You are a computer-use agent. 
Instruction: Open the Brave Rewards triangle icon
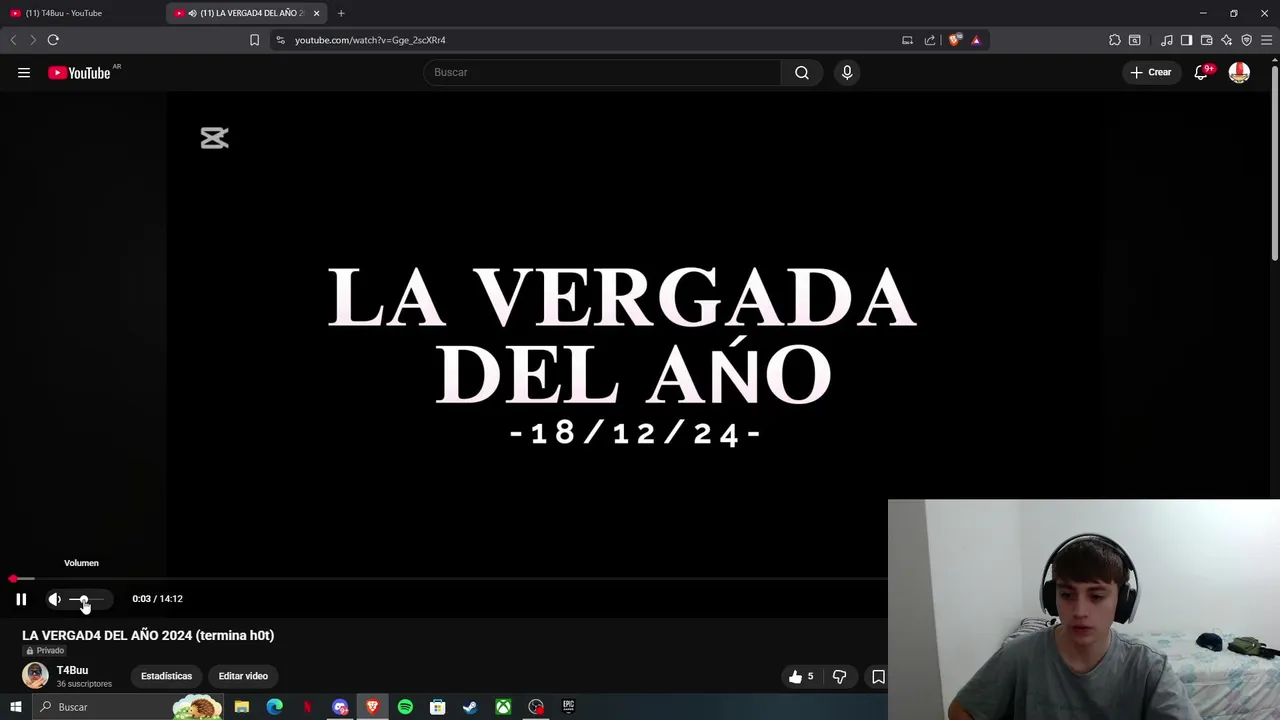click(976, 40)
